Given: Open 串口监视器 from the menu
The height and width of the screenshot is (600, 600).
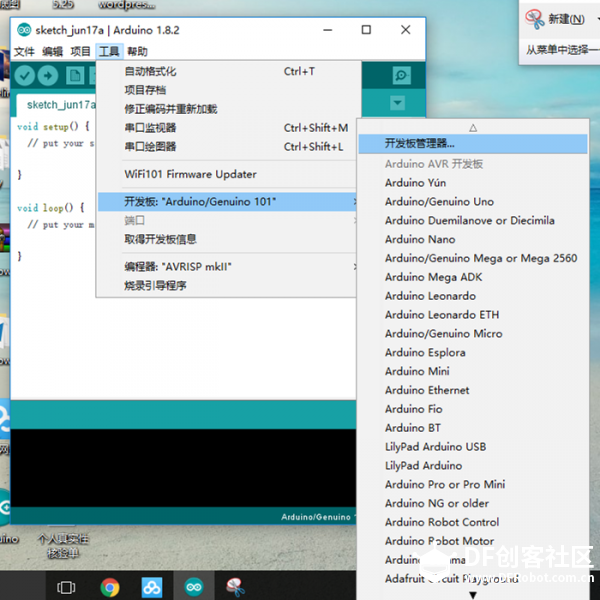Looking at the screenshot, I should coord(227,128).
